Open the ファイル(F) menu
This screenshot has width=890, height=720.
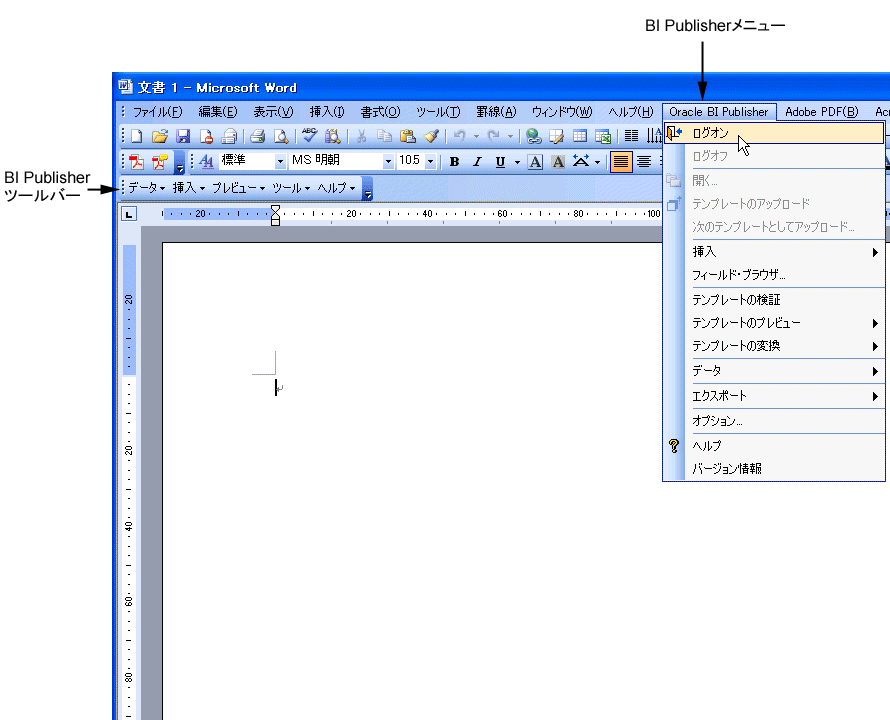(x=158, y=112)
